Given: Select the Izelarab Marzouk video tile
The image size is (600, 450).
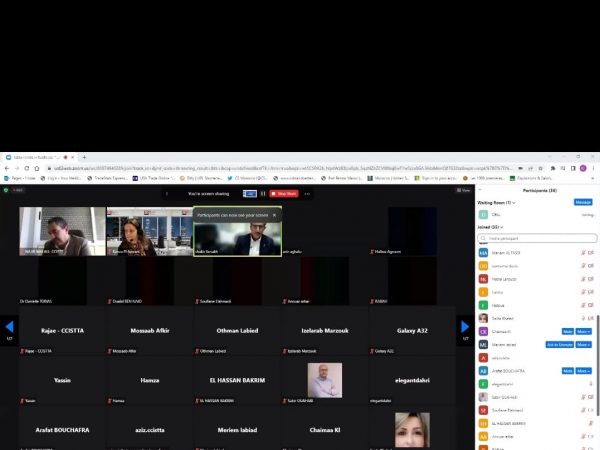Looking at the screenshot, I should pos(325,331).
